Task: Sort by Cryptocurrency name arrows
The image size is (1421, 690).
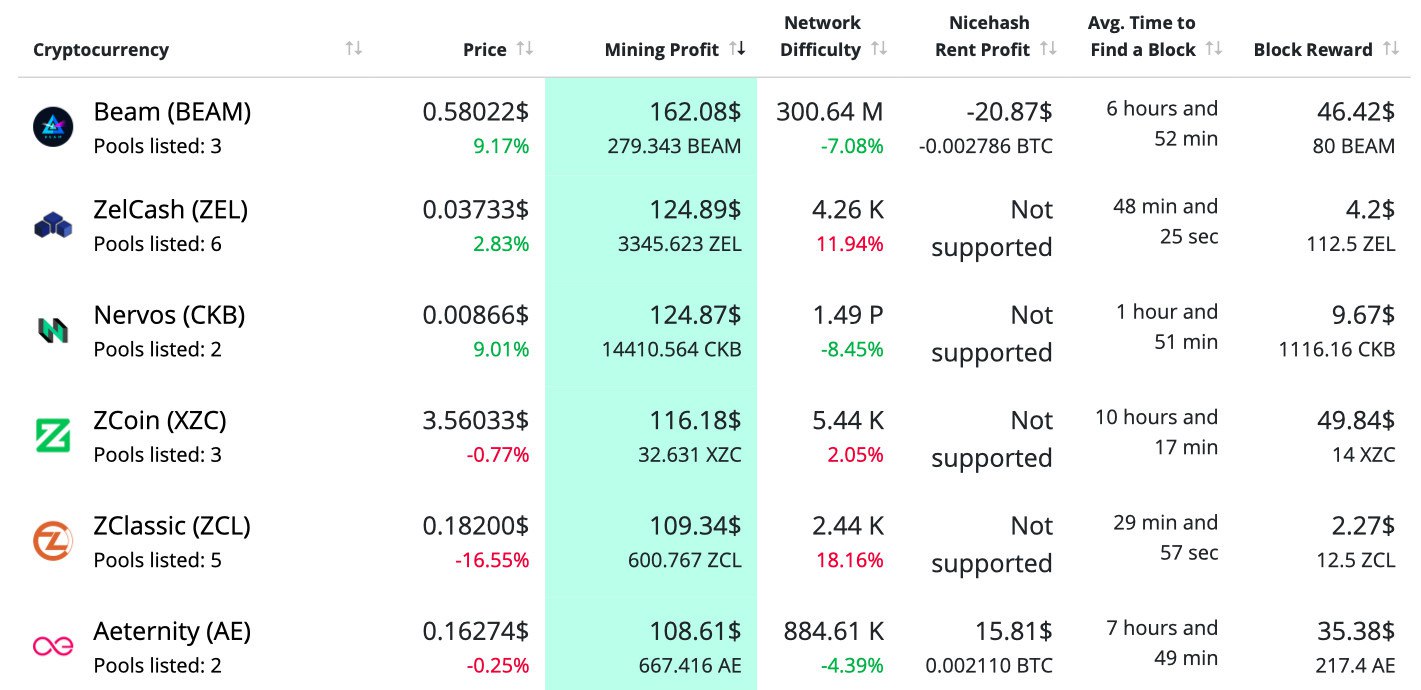Action: [353, 49]
